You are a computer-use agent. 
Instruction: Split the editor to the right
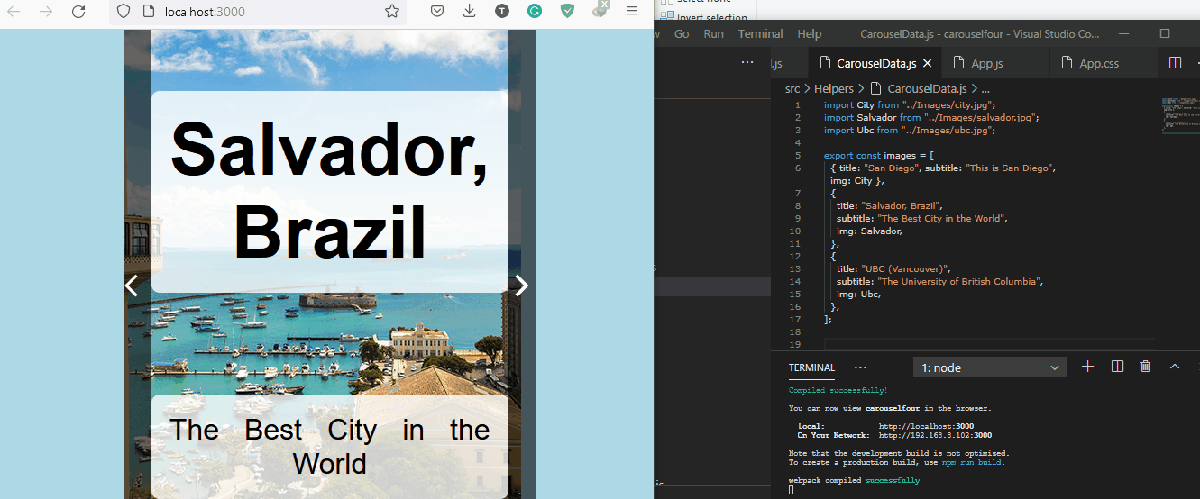[1175, 63]
